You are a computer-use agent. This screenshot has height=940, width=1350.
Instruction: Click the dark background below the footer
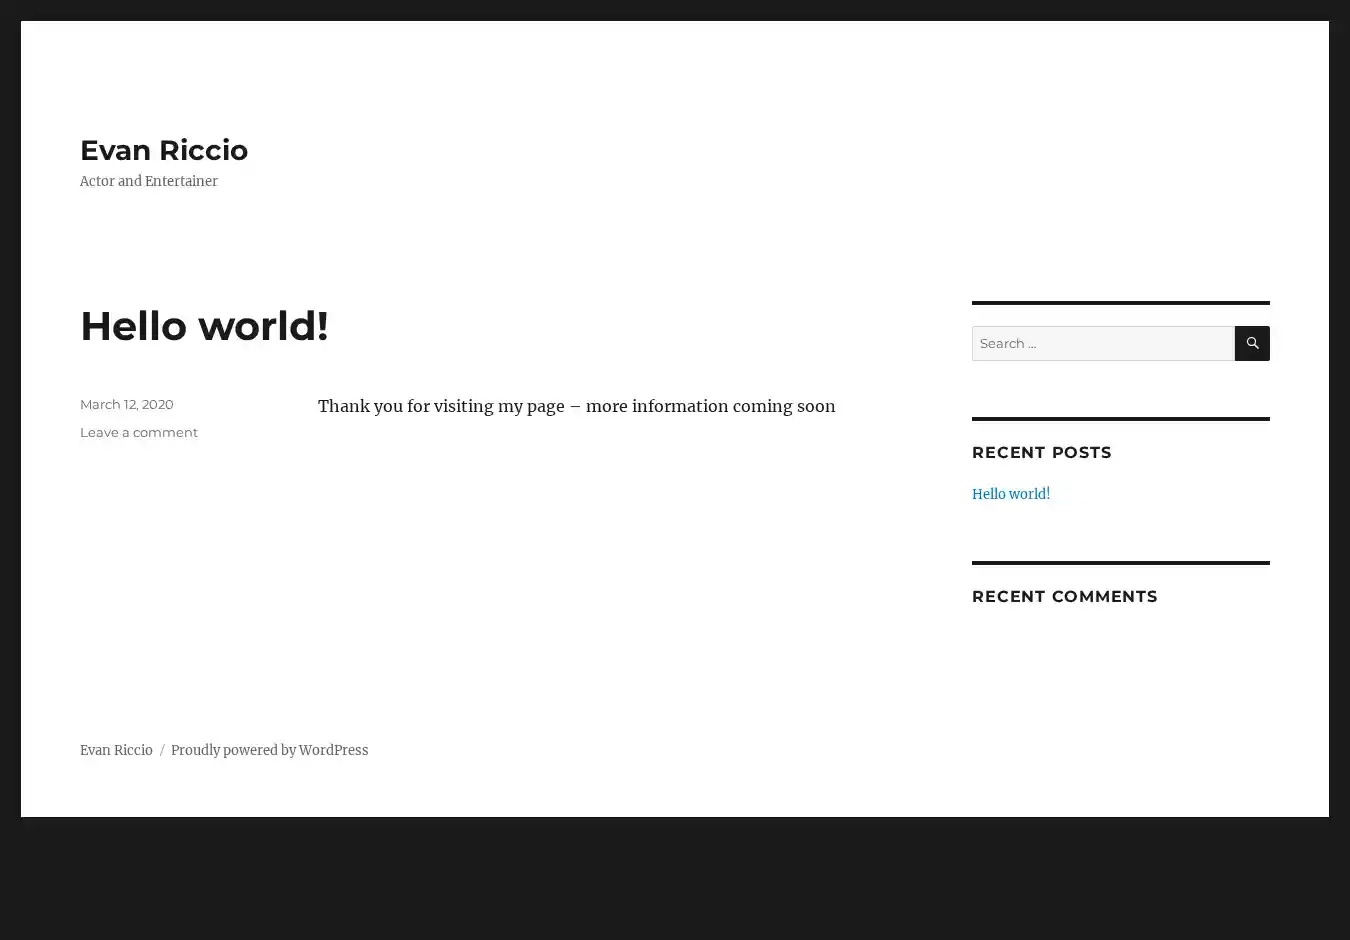coord(675,878)
